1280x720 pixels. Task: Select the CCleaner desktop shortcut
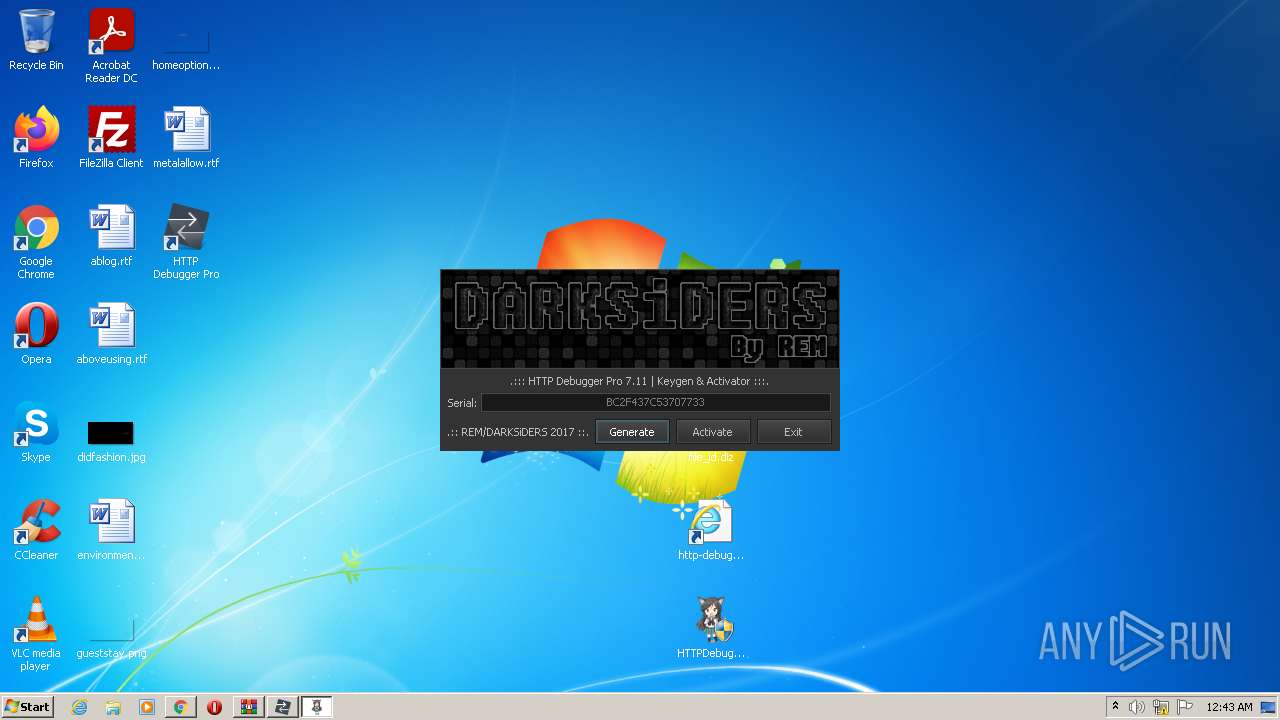coord(36,530)
